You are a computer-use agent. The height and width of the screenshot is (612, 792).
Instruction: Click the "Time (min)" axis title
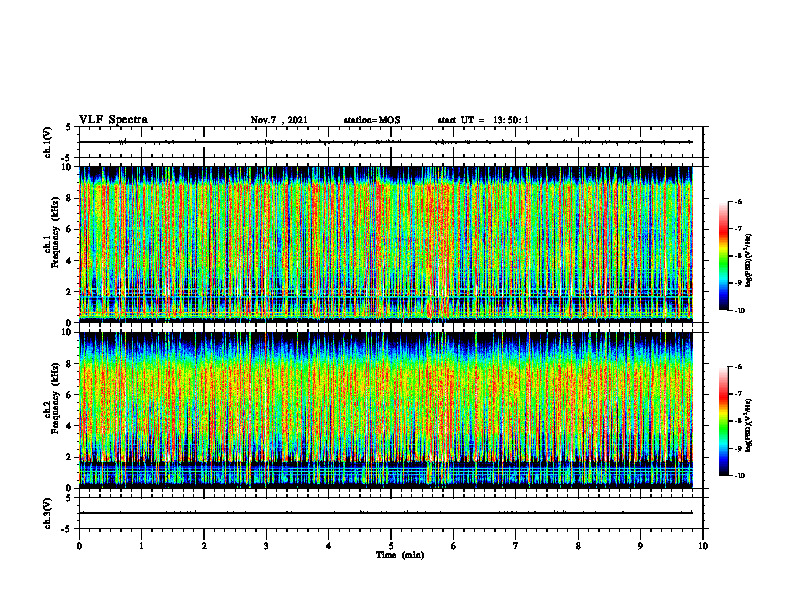pyautogui.click(x=400, y=555)
